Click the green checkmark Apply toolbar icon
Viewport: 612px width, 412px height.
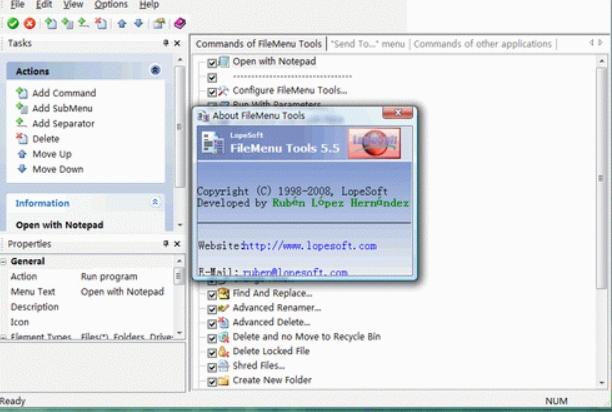tap(13, 23)
